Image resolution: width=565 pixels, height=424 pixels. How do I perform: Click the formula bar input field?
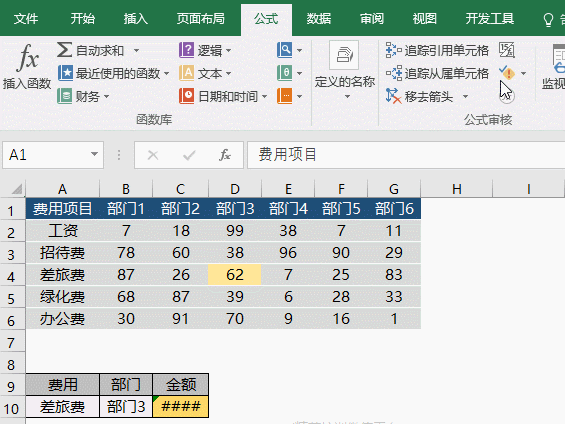coord(406,155)
